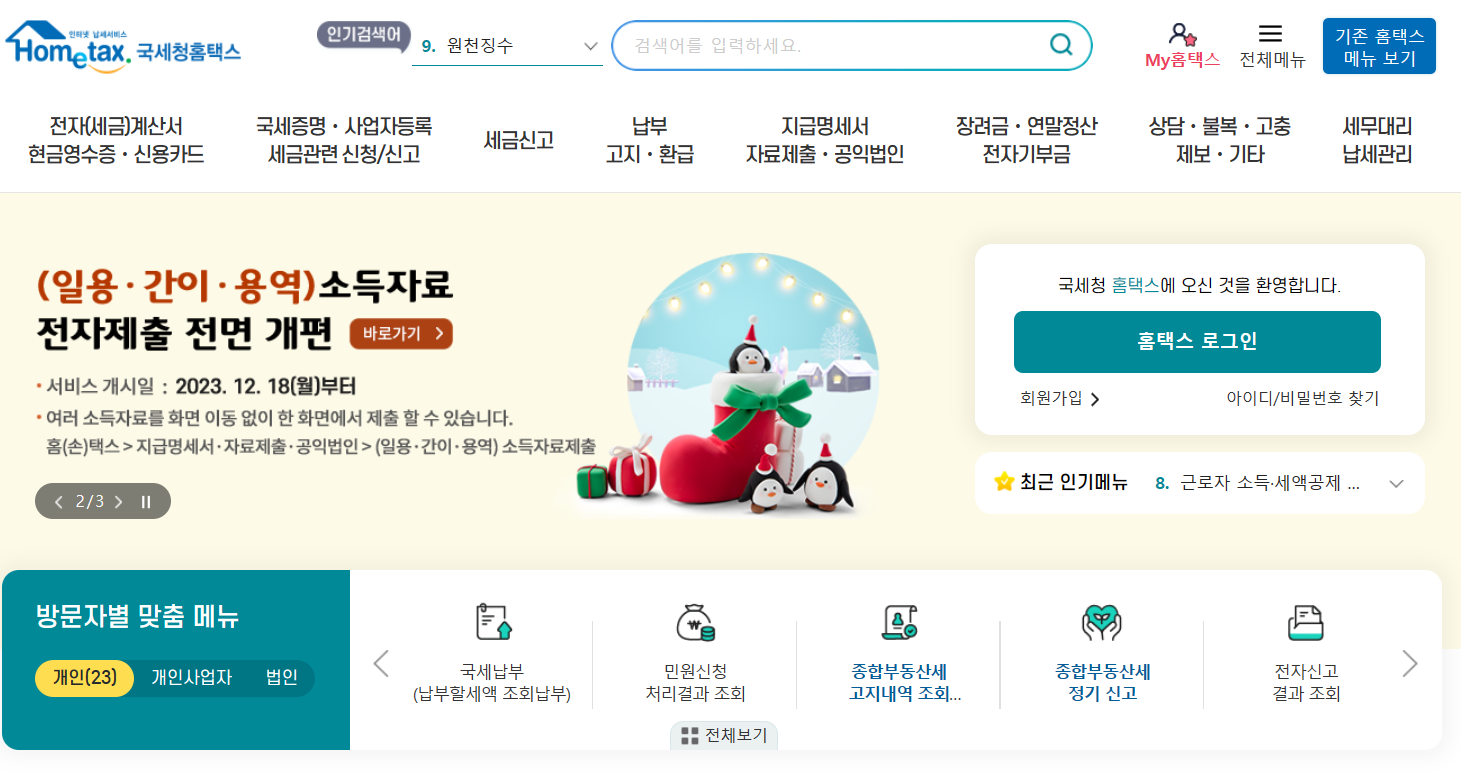The image size is (1461, 781).
Task: Click the search keyword input field
Action: 835,45
